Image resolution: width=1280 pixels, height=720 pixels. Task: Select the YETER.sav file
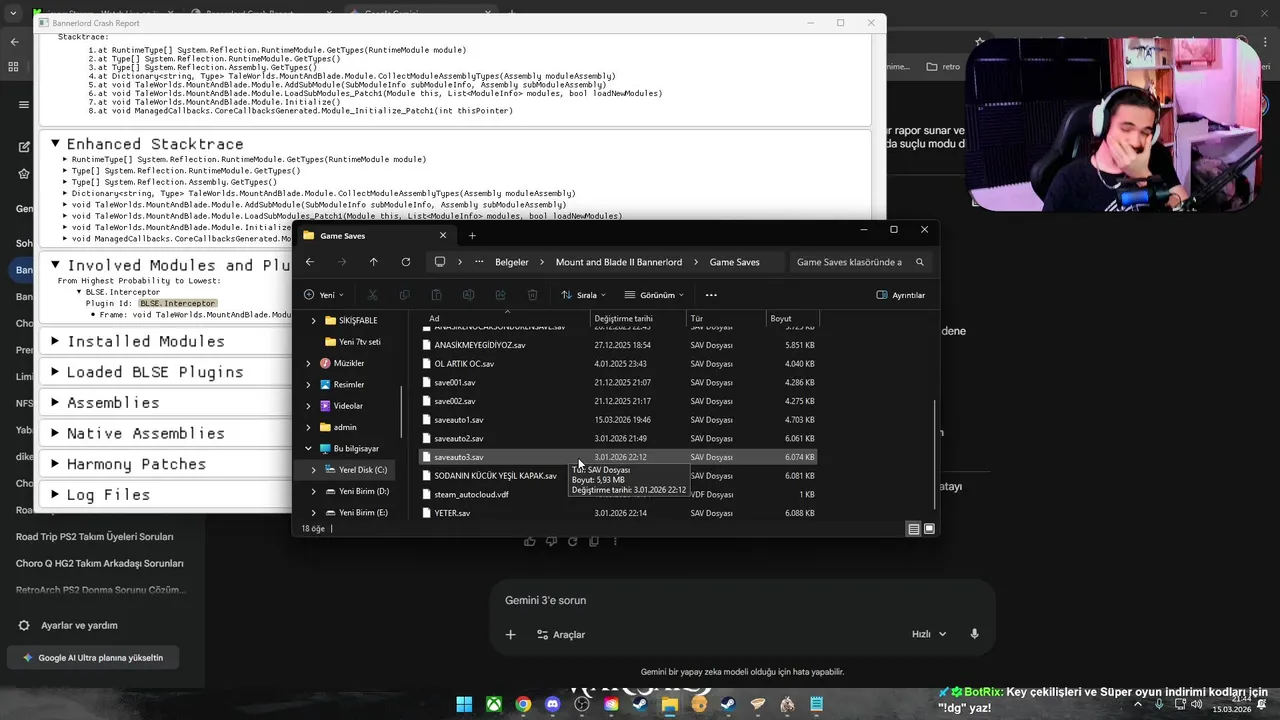[619, 513]
